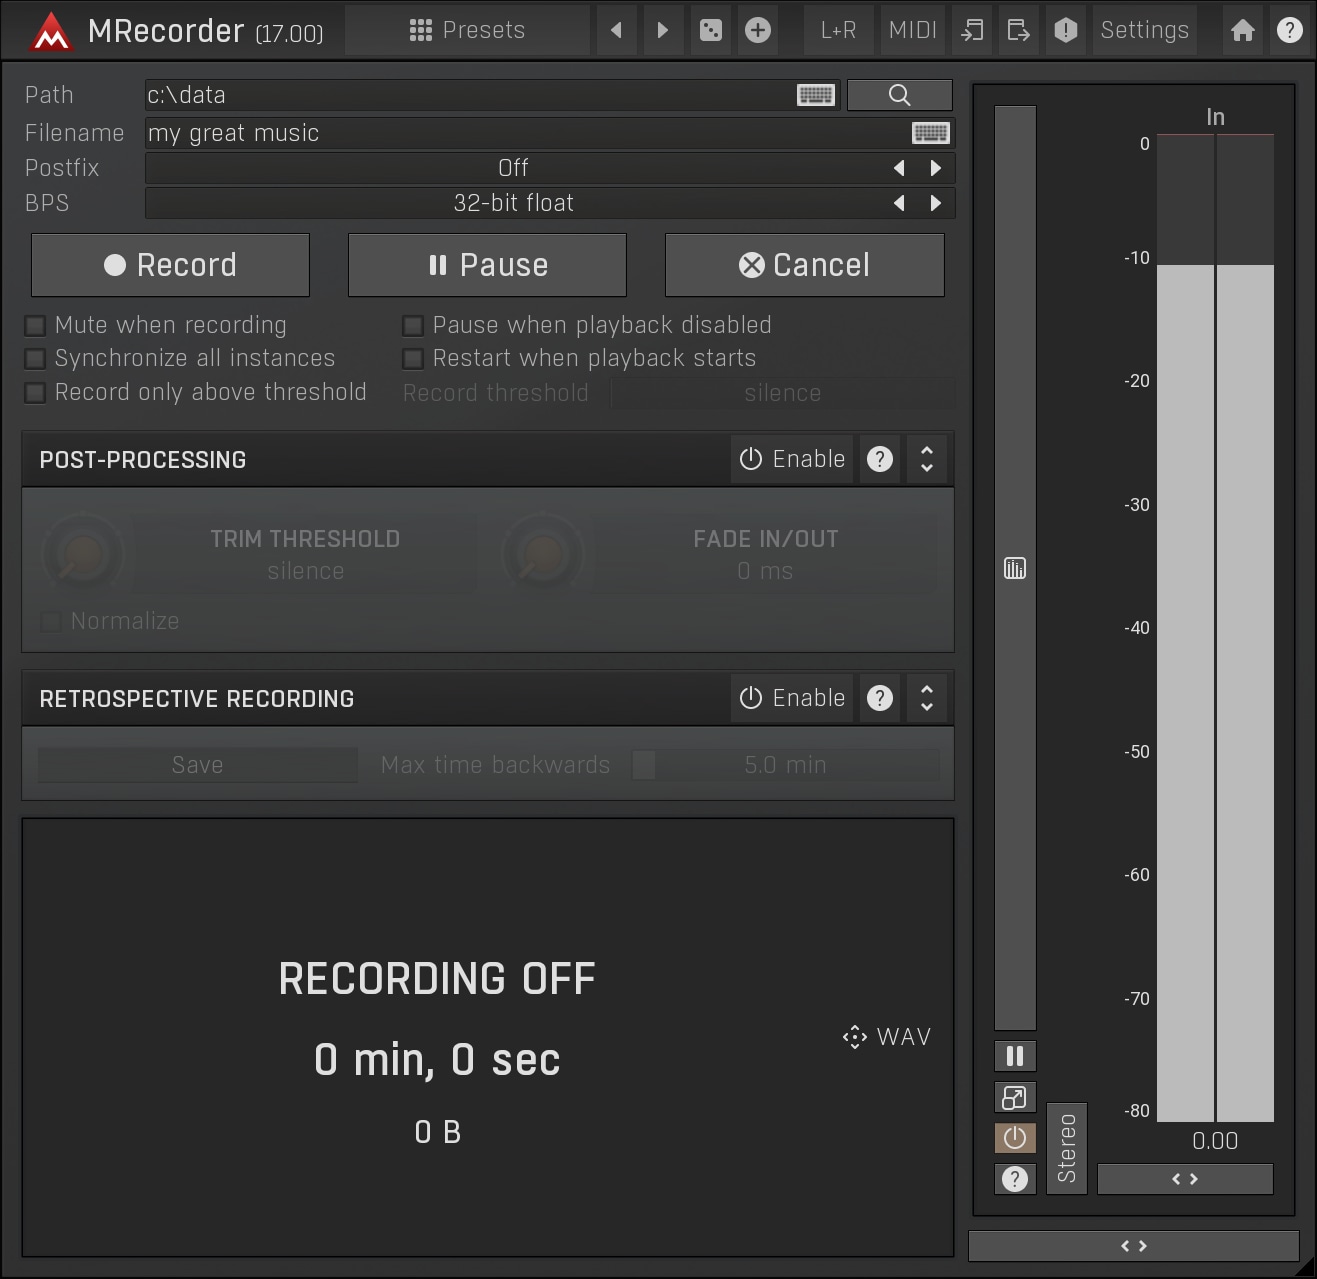
Task: Check Synchronize all instances
Action: pos(36,359)
